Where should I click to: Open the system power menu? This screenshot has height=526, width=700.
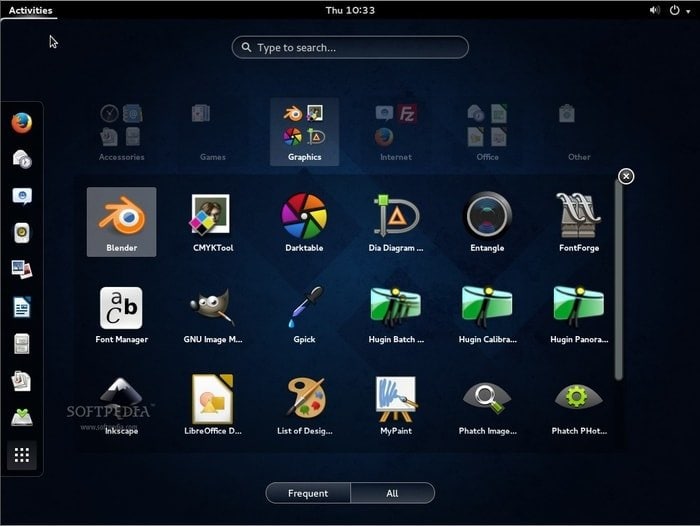tap(679, 10)
